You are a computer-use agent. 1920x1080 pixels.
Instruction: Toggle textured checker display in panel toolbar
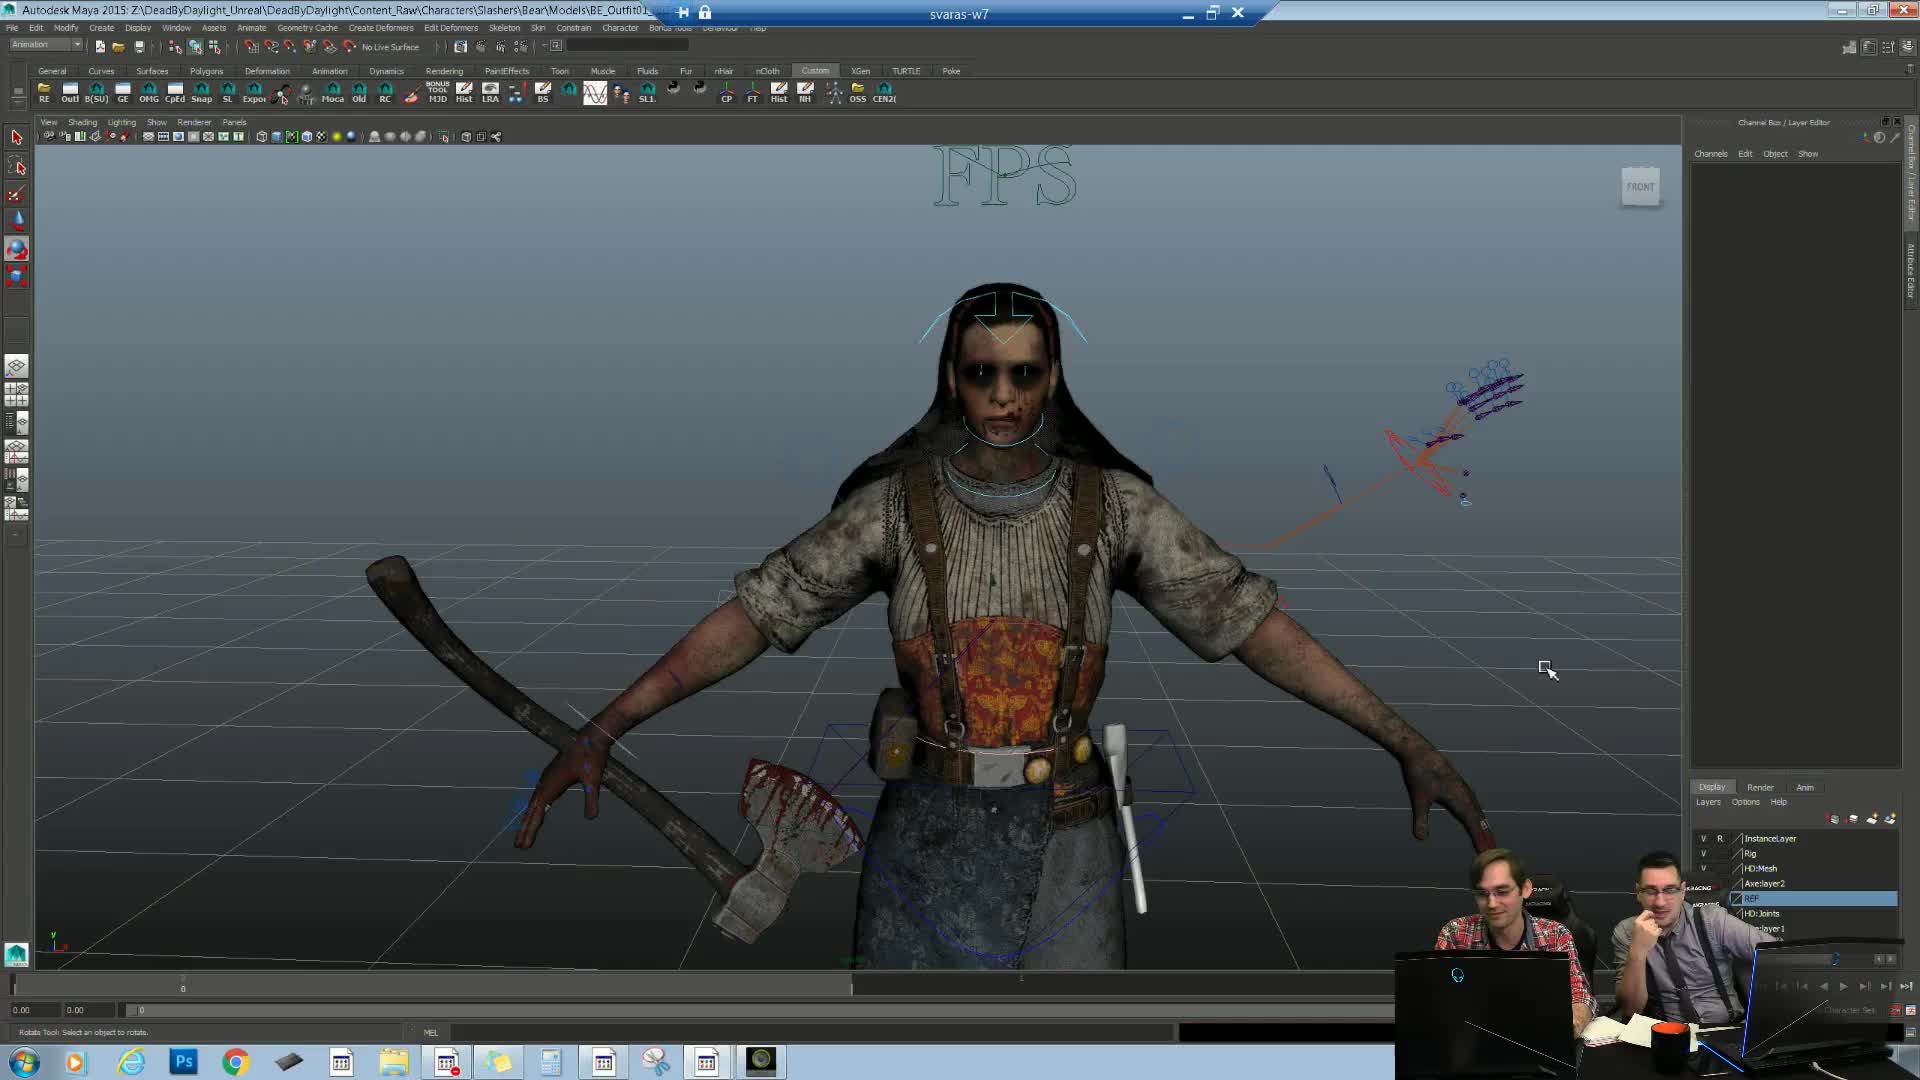[321, 137]
